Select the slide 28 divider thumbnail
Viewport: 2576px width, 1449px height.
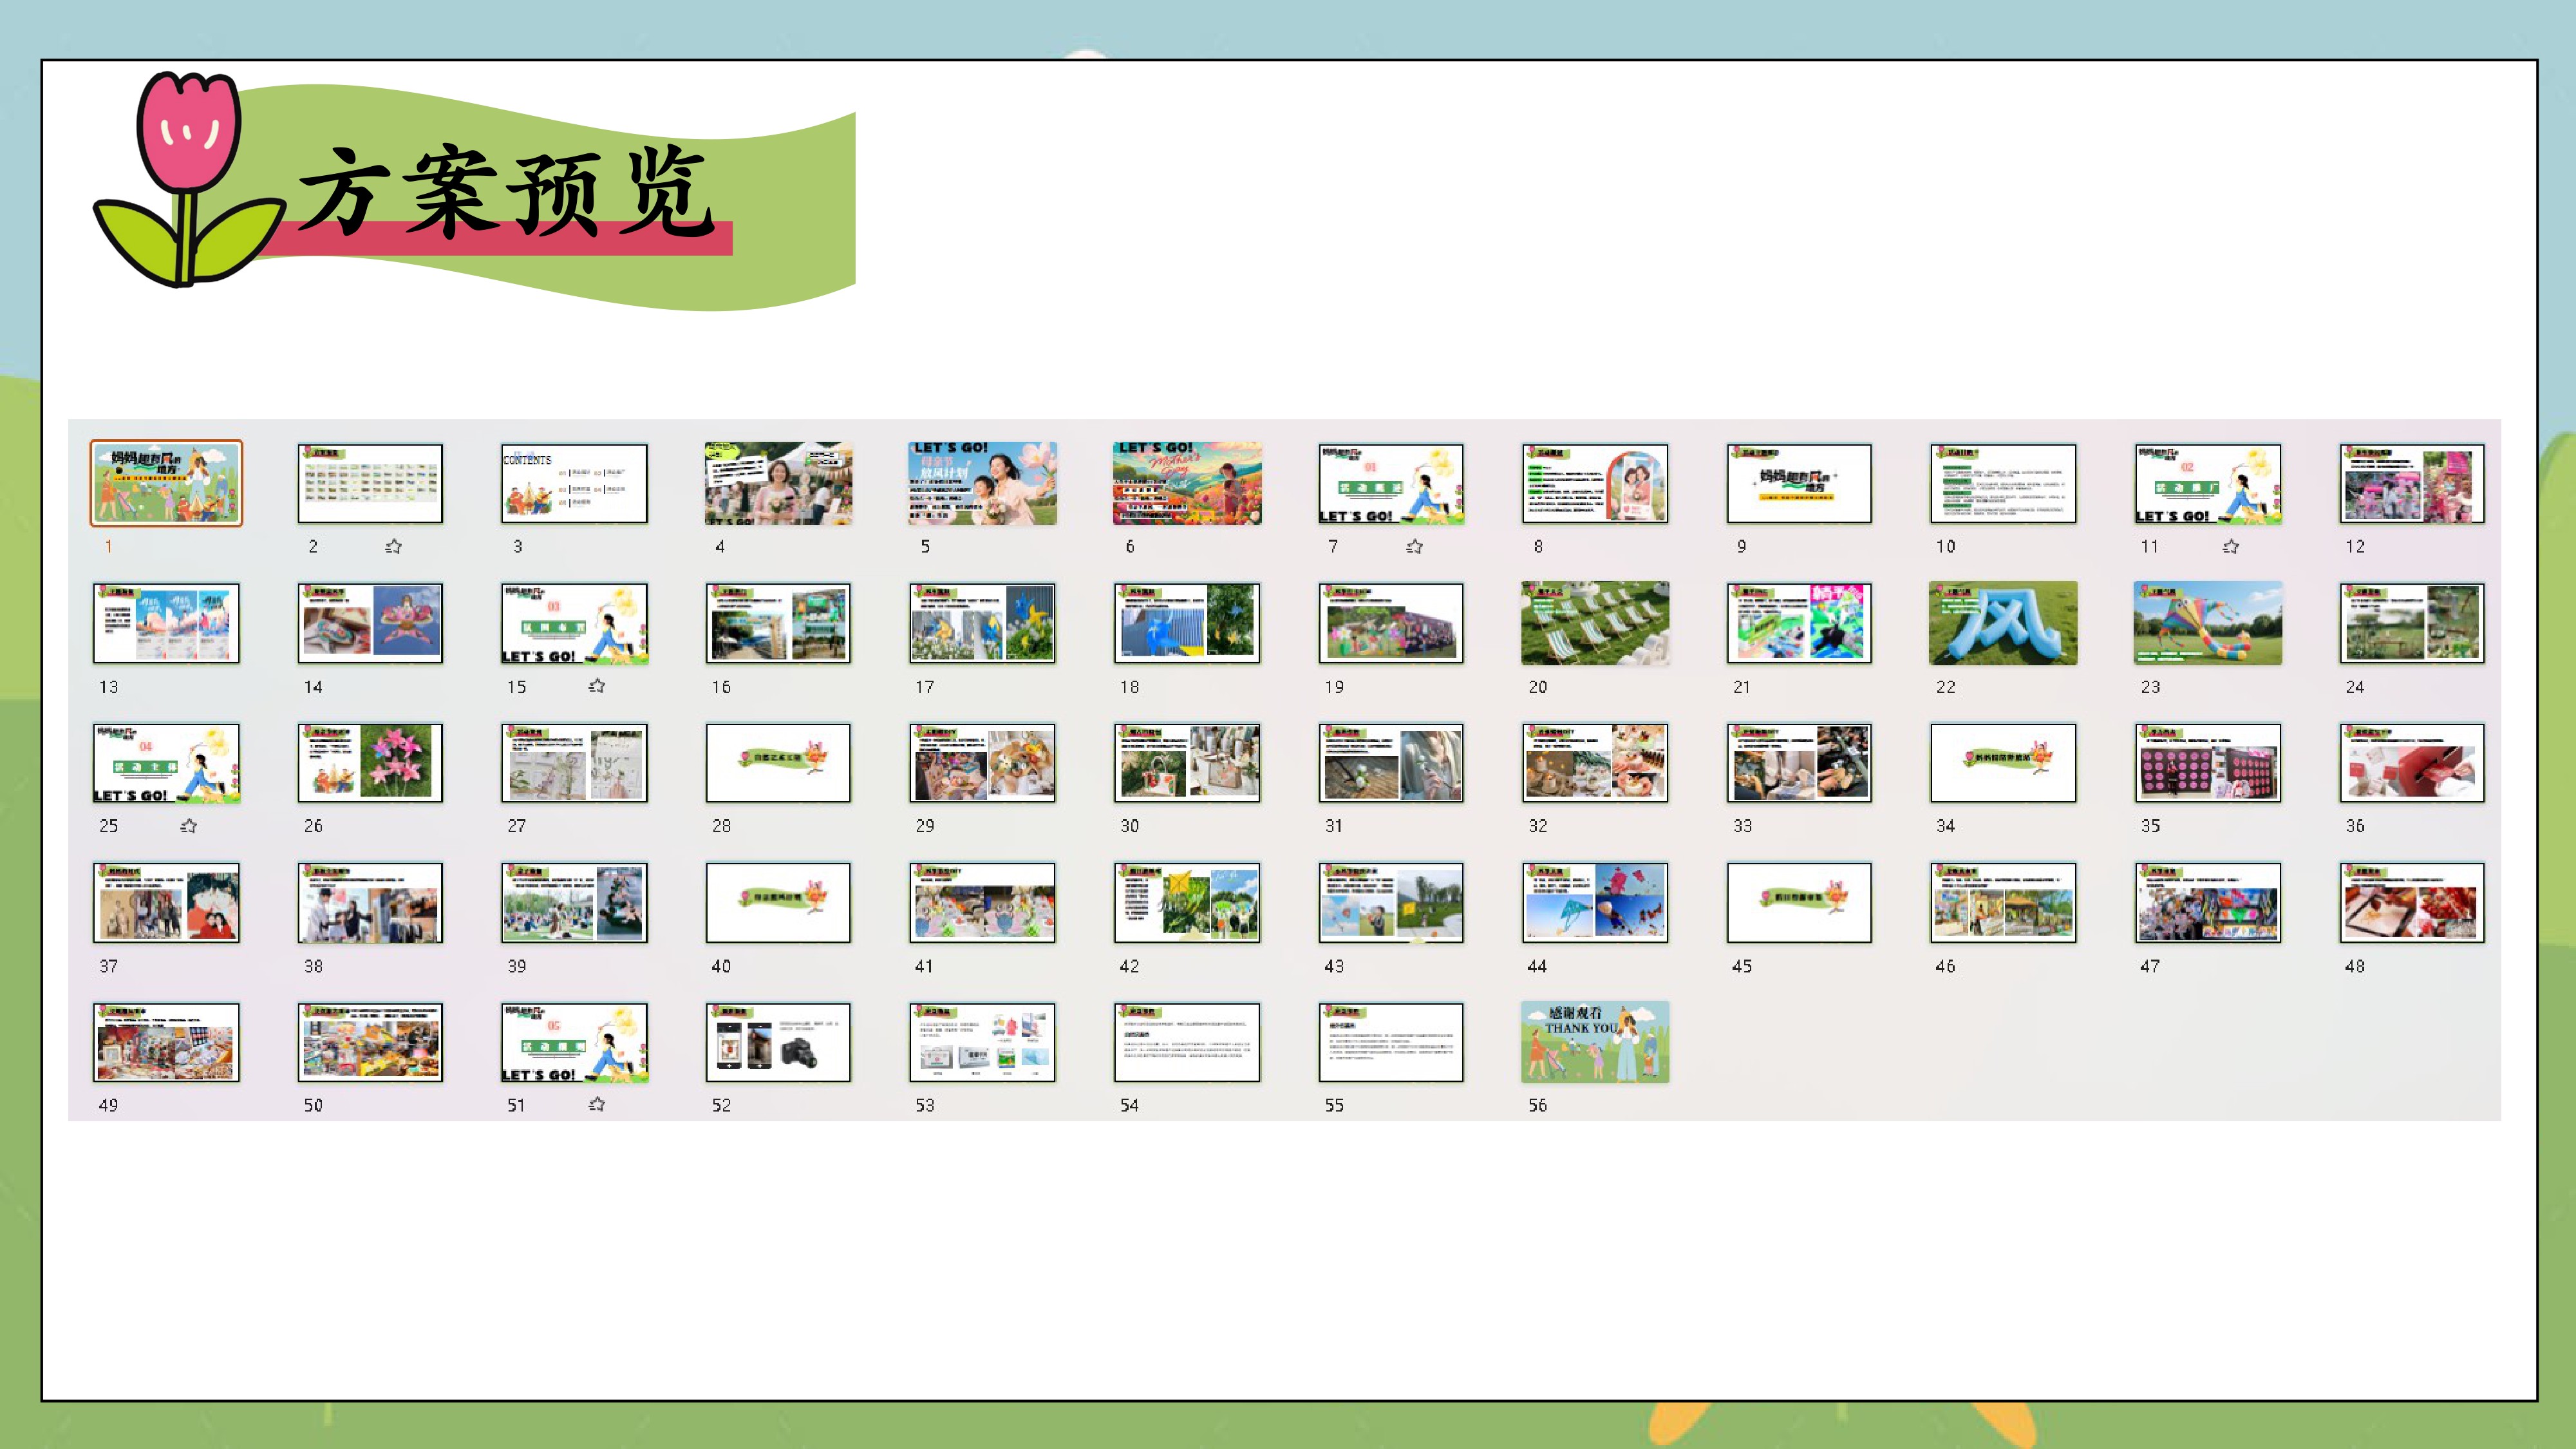point(778,763)
